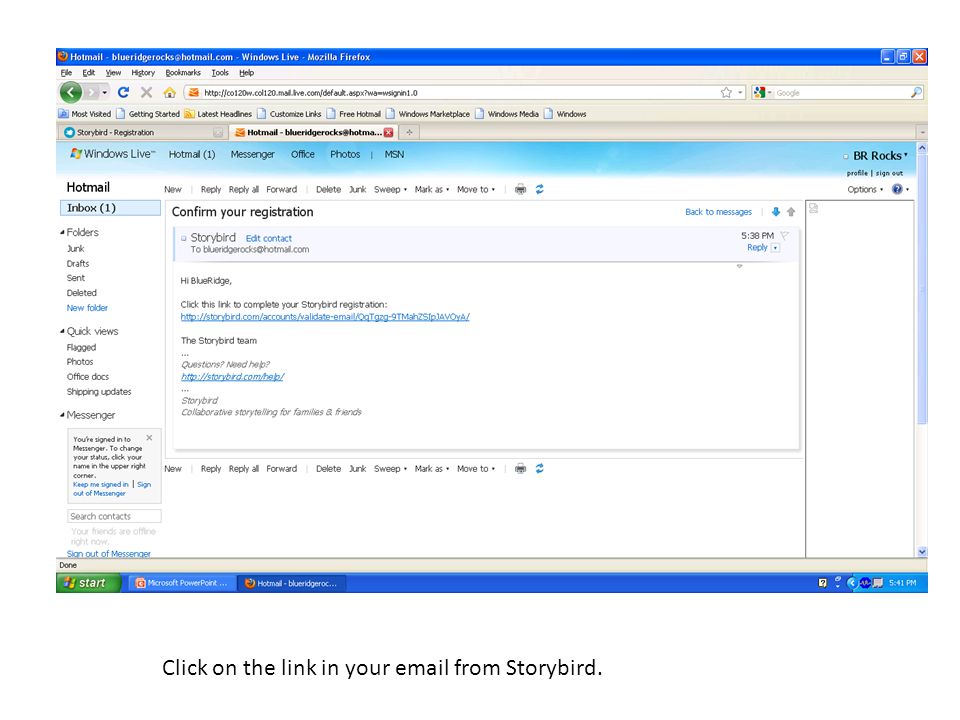Viewport: 960px width, 720px height.
Task: Switch to the Storybird - Registration tab
Action: [143, 132]
